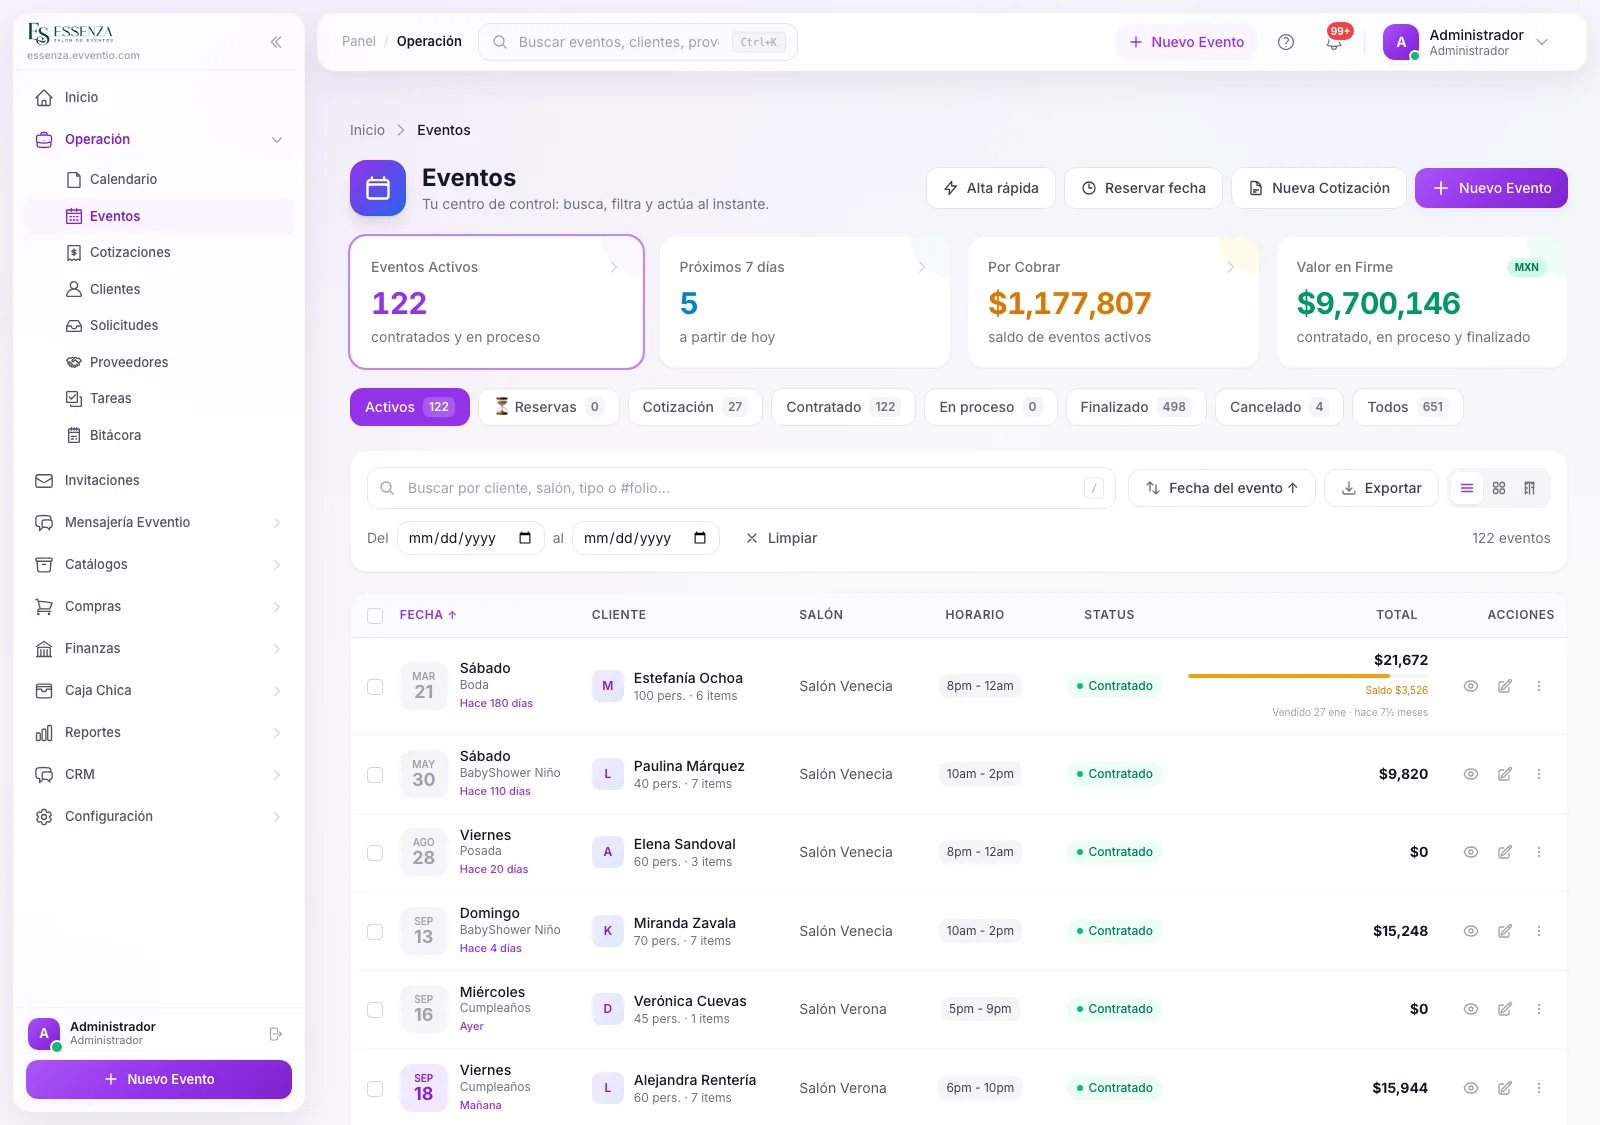Edit the Estefanía Ochoa event
Viewport: 1600px width, 1125px height.
pyautogui.click(x=1505, y=686)
